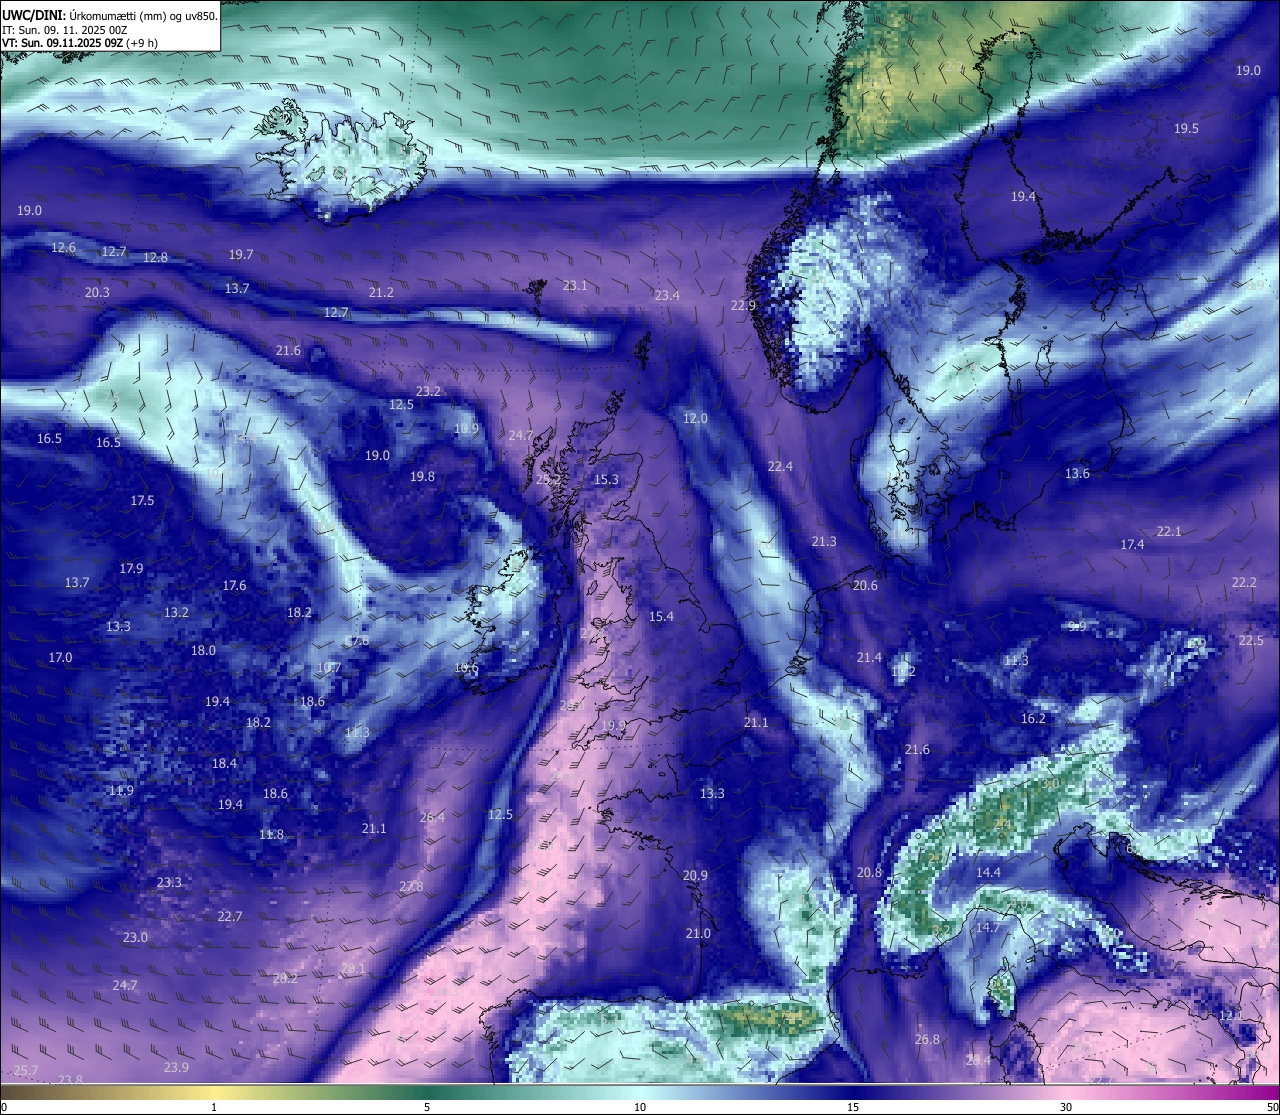The image size is (1280, 1115).
Task: Click the map value 21.0
Action: click(698, 934)
